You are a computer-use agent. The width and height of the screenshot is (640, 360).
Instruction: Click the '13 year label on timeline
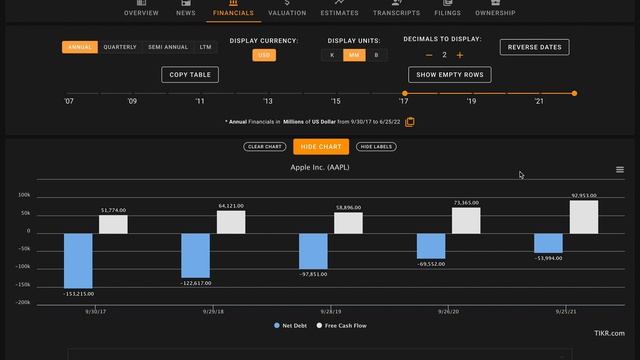(x=267, y=101)
